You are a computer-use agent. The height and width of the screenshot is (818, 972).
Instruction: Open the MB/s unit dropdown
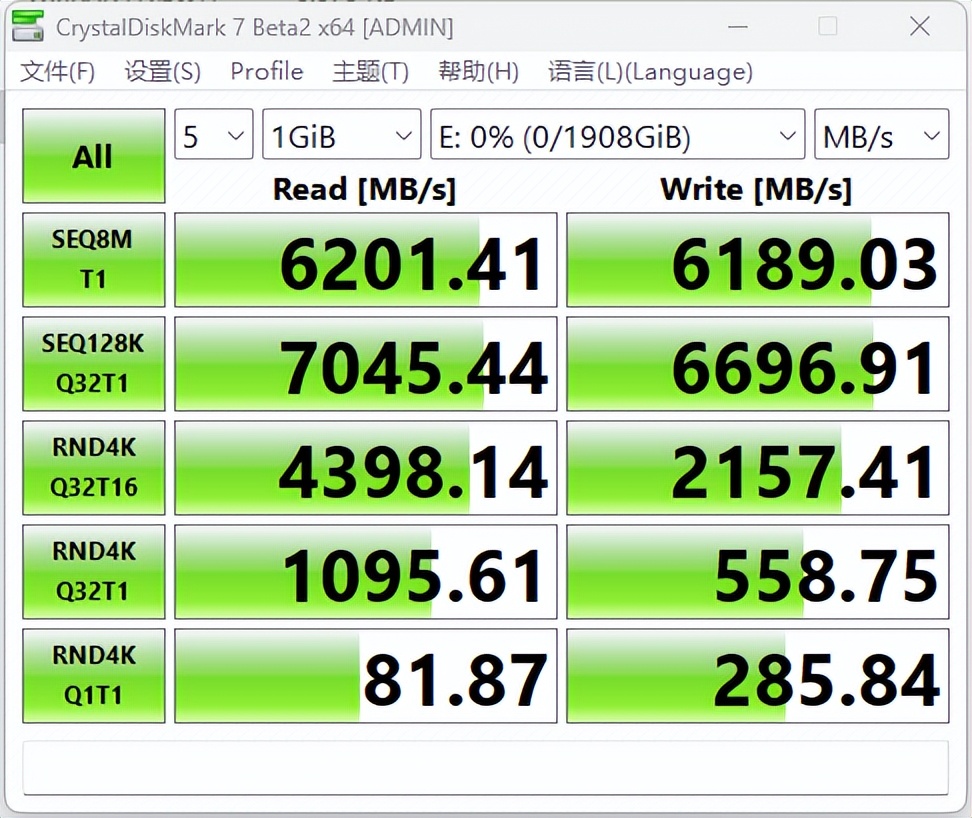click(x=881, y=134)
